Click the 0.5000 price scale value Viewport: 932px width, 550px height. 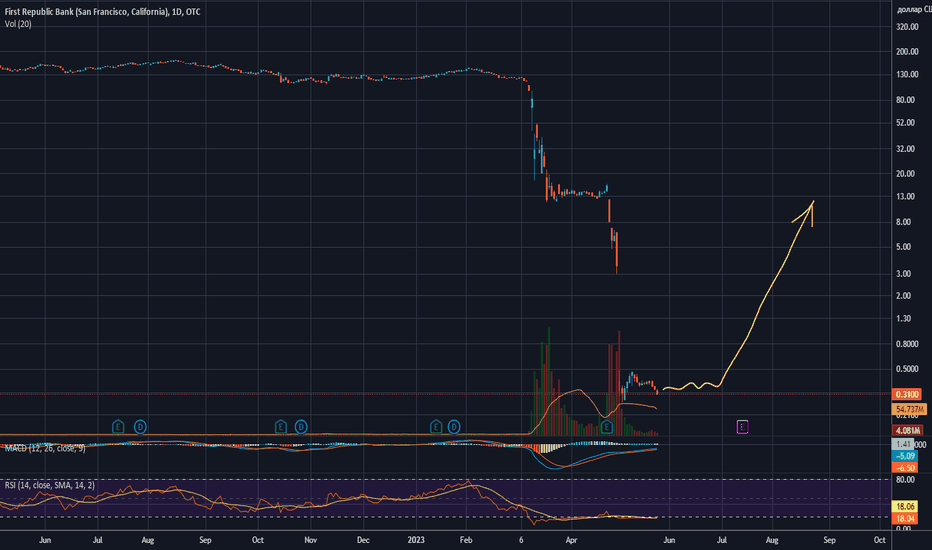tap(907, 369)
